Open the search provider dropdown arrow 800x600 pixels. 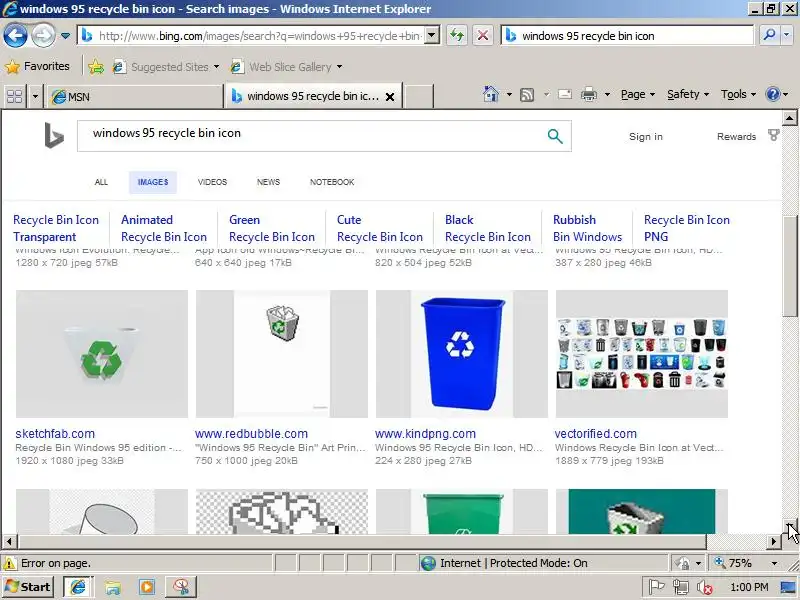pos(787,35)
